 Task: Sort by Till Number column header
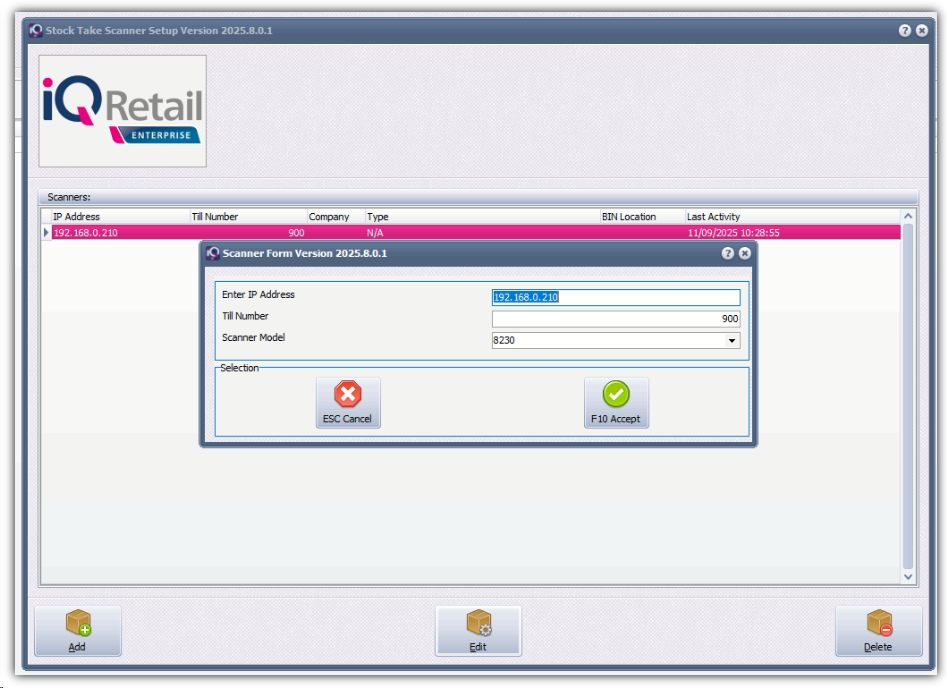(x=248, y=216)
